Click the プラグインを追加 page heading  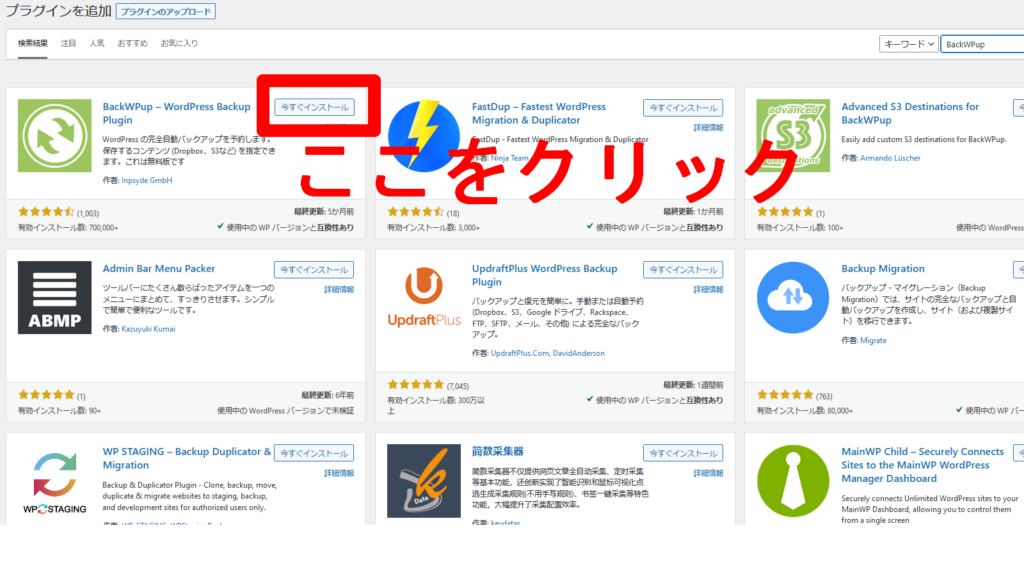pyautogui.click(x=58, y=11)
